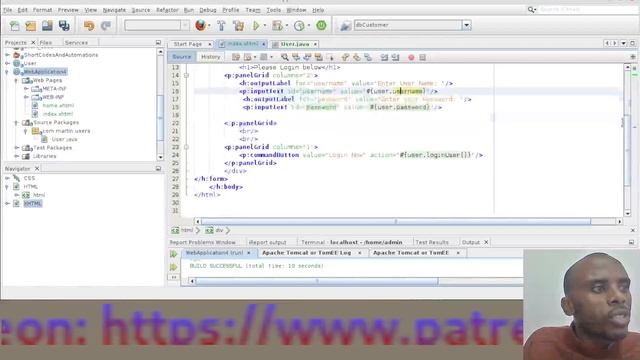Viewport: 640px width, 360px height.
Task: Toggle code fold marker at line 23
Action: pos(186,147)
